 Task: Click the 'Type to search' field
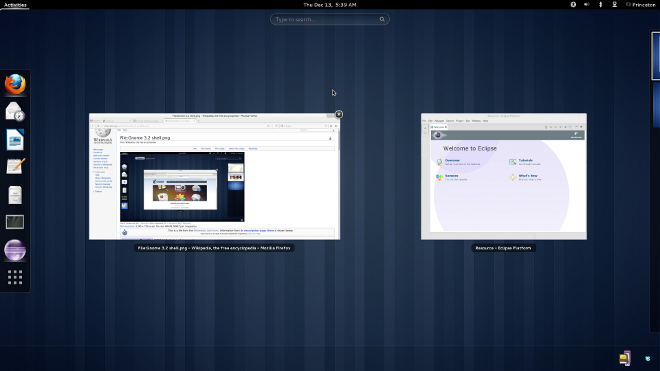point(330,19)
